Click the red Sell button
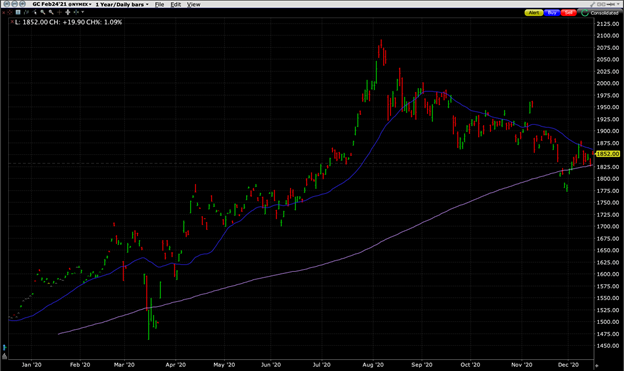Screen dimensions: 624x371 pos(569,13)
